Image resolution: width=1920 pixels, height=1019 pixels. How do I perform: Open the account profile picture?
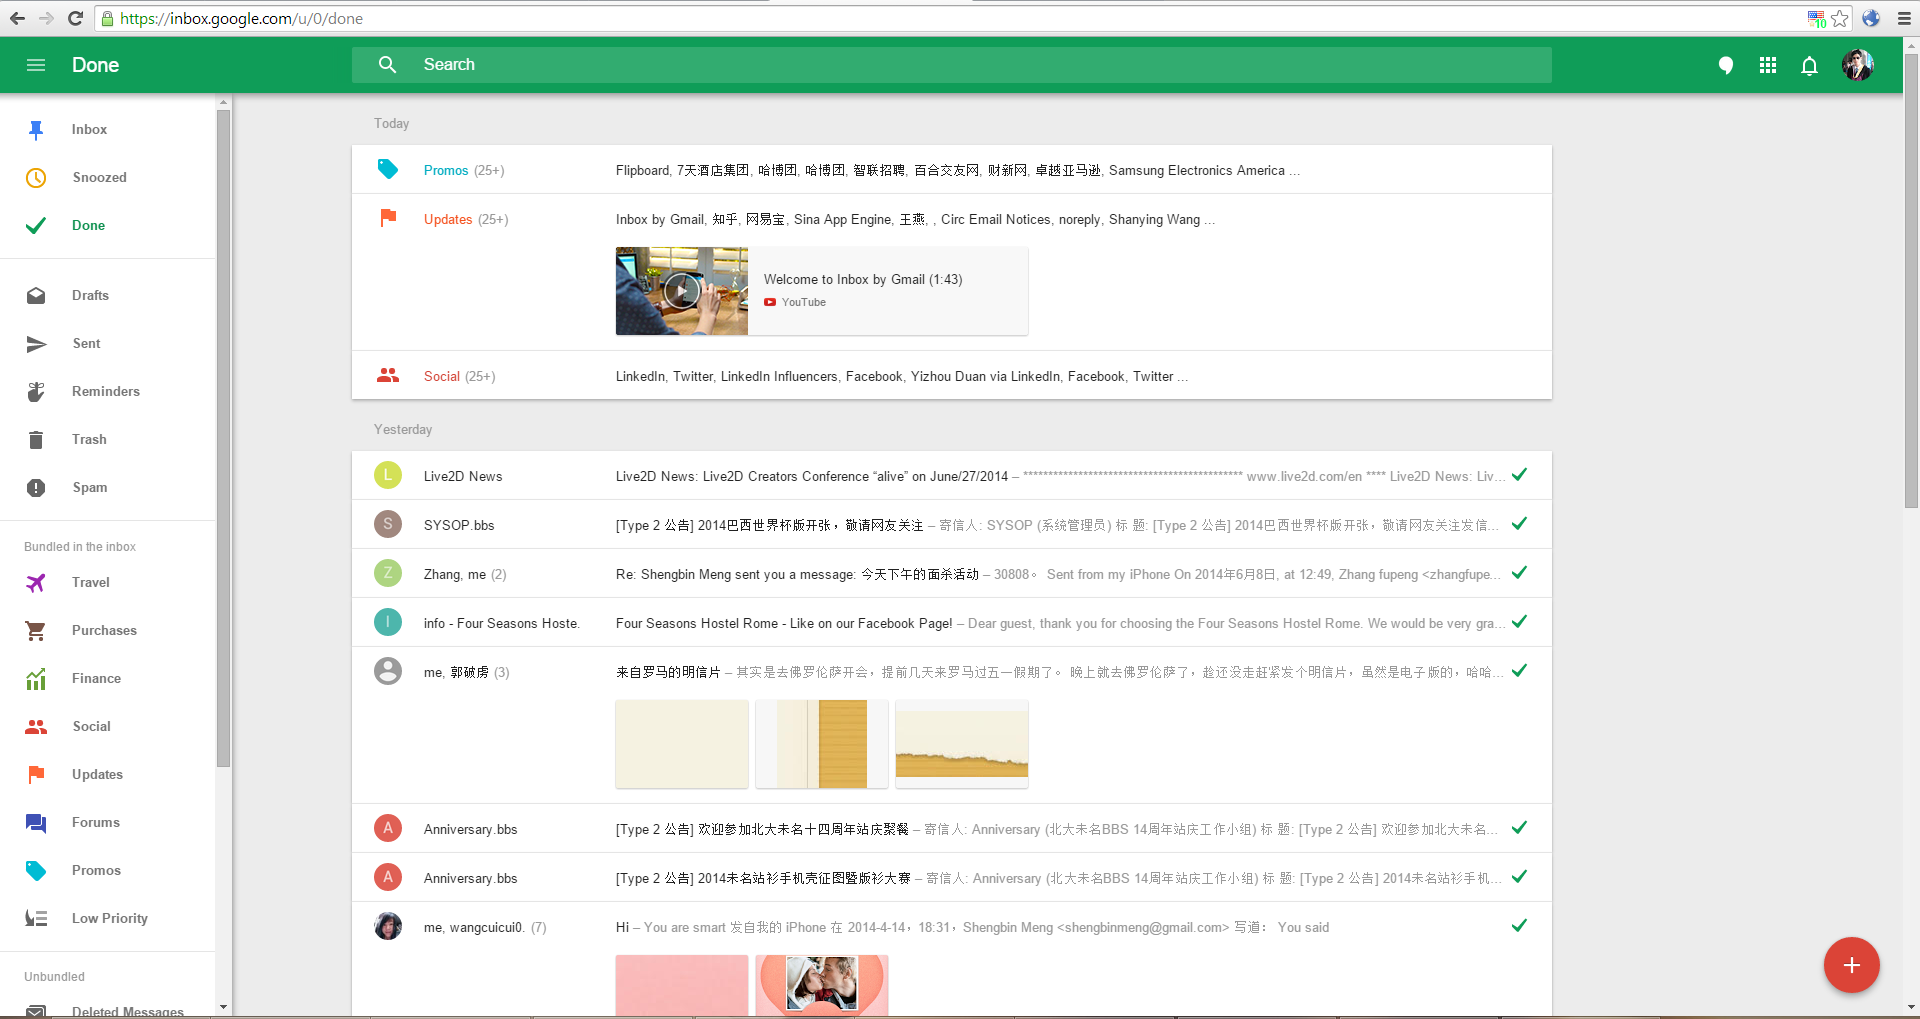(x=1858, y=65)
